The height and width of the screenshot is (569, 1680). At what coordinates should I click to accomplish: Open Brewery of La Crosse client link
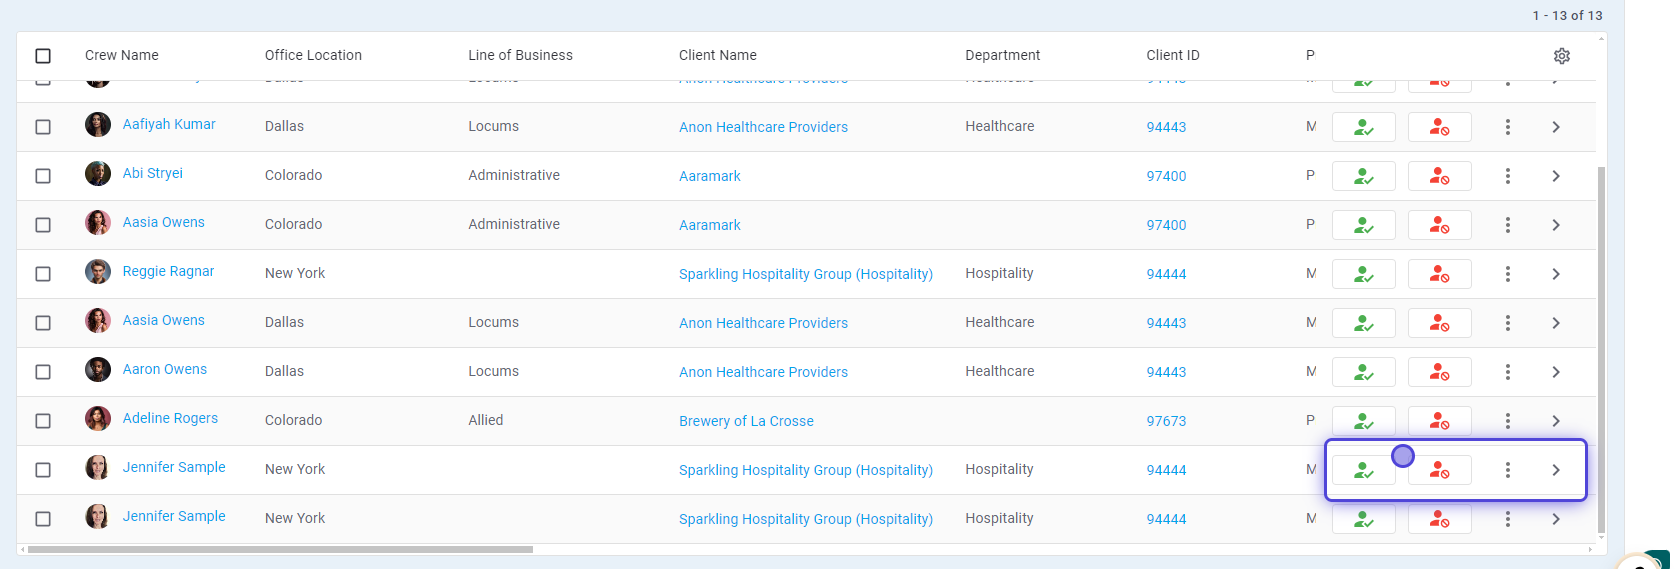point(746,421)
